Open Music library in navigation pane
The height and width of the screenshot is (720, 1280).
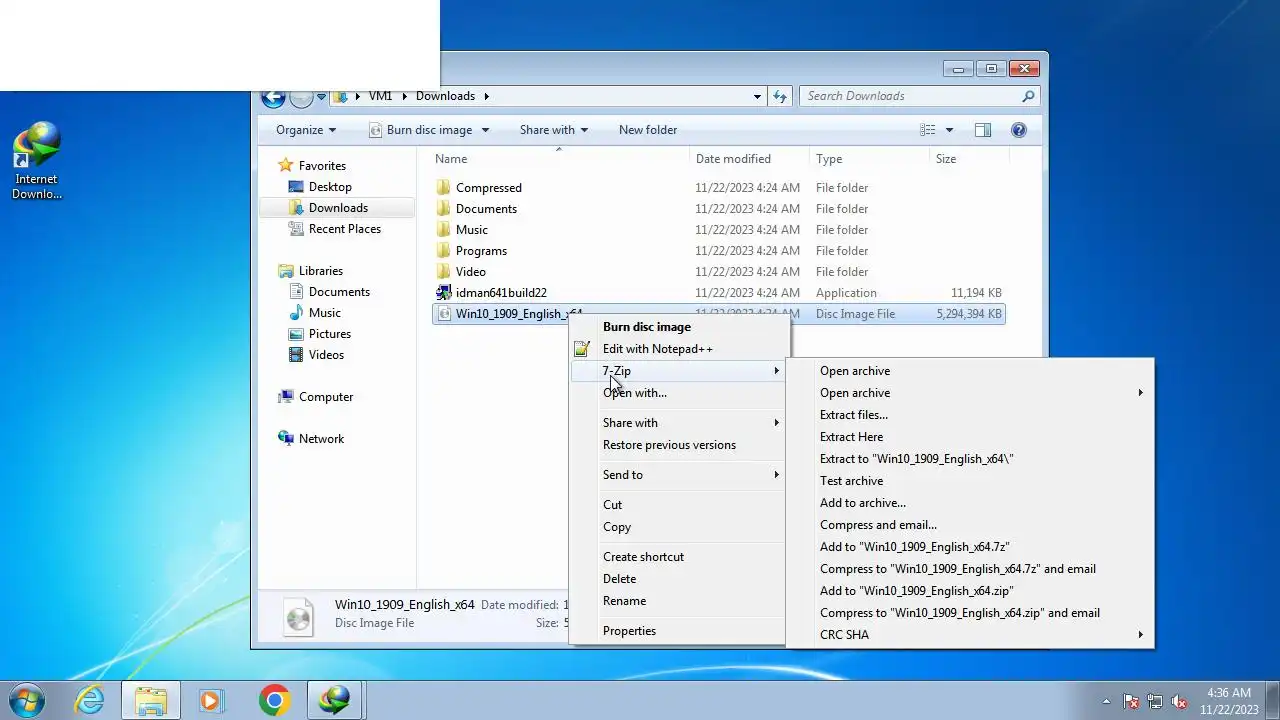324,313
